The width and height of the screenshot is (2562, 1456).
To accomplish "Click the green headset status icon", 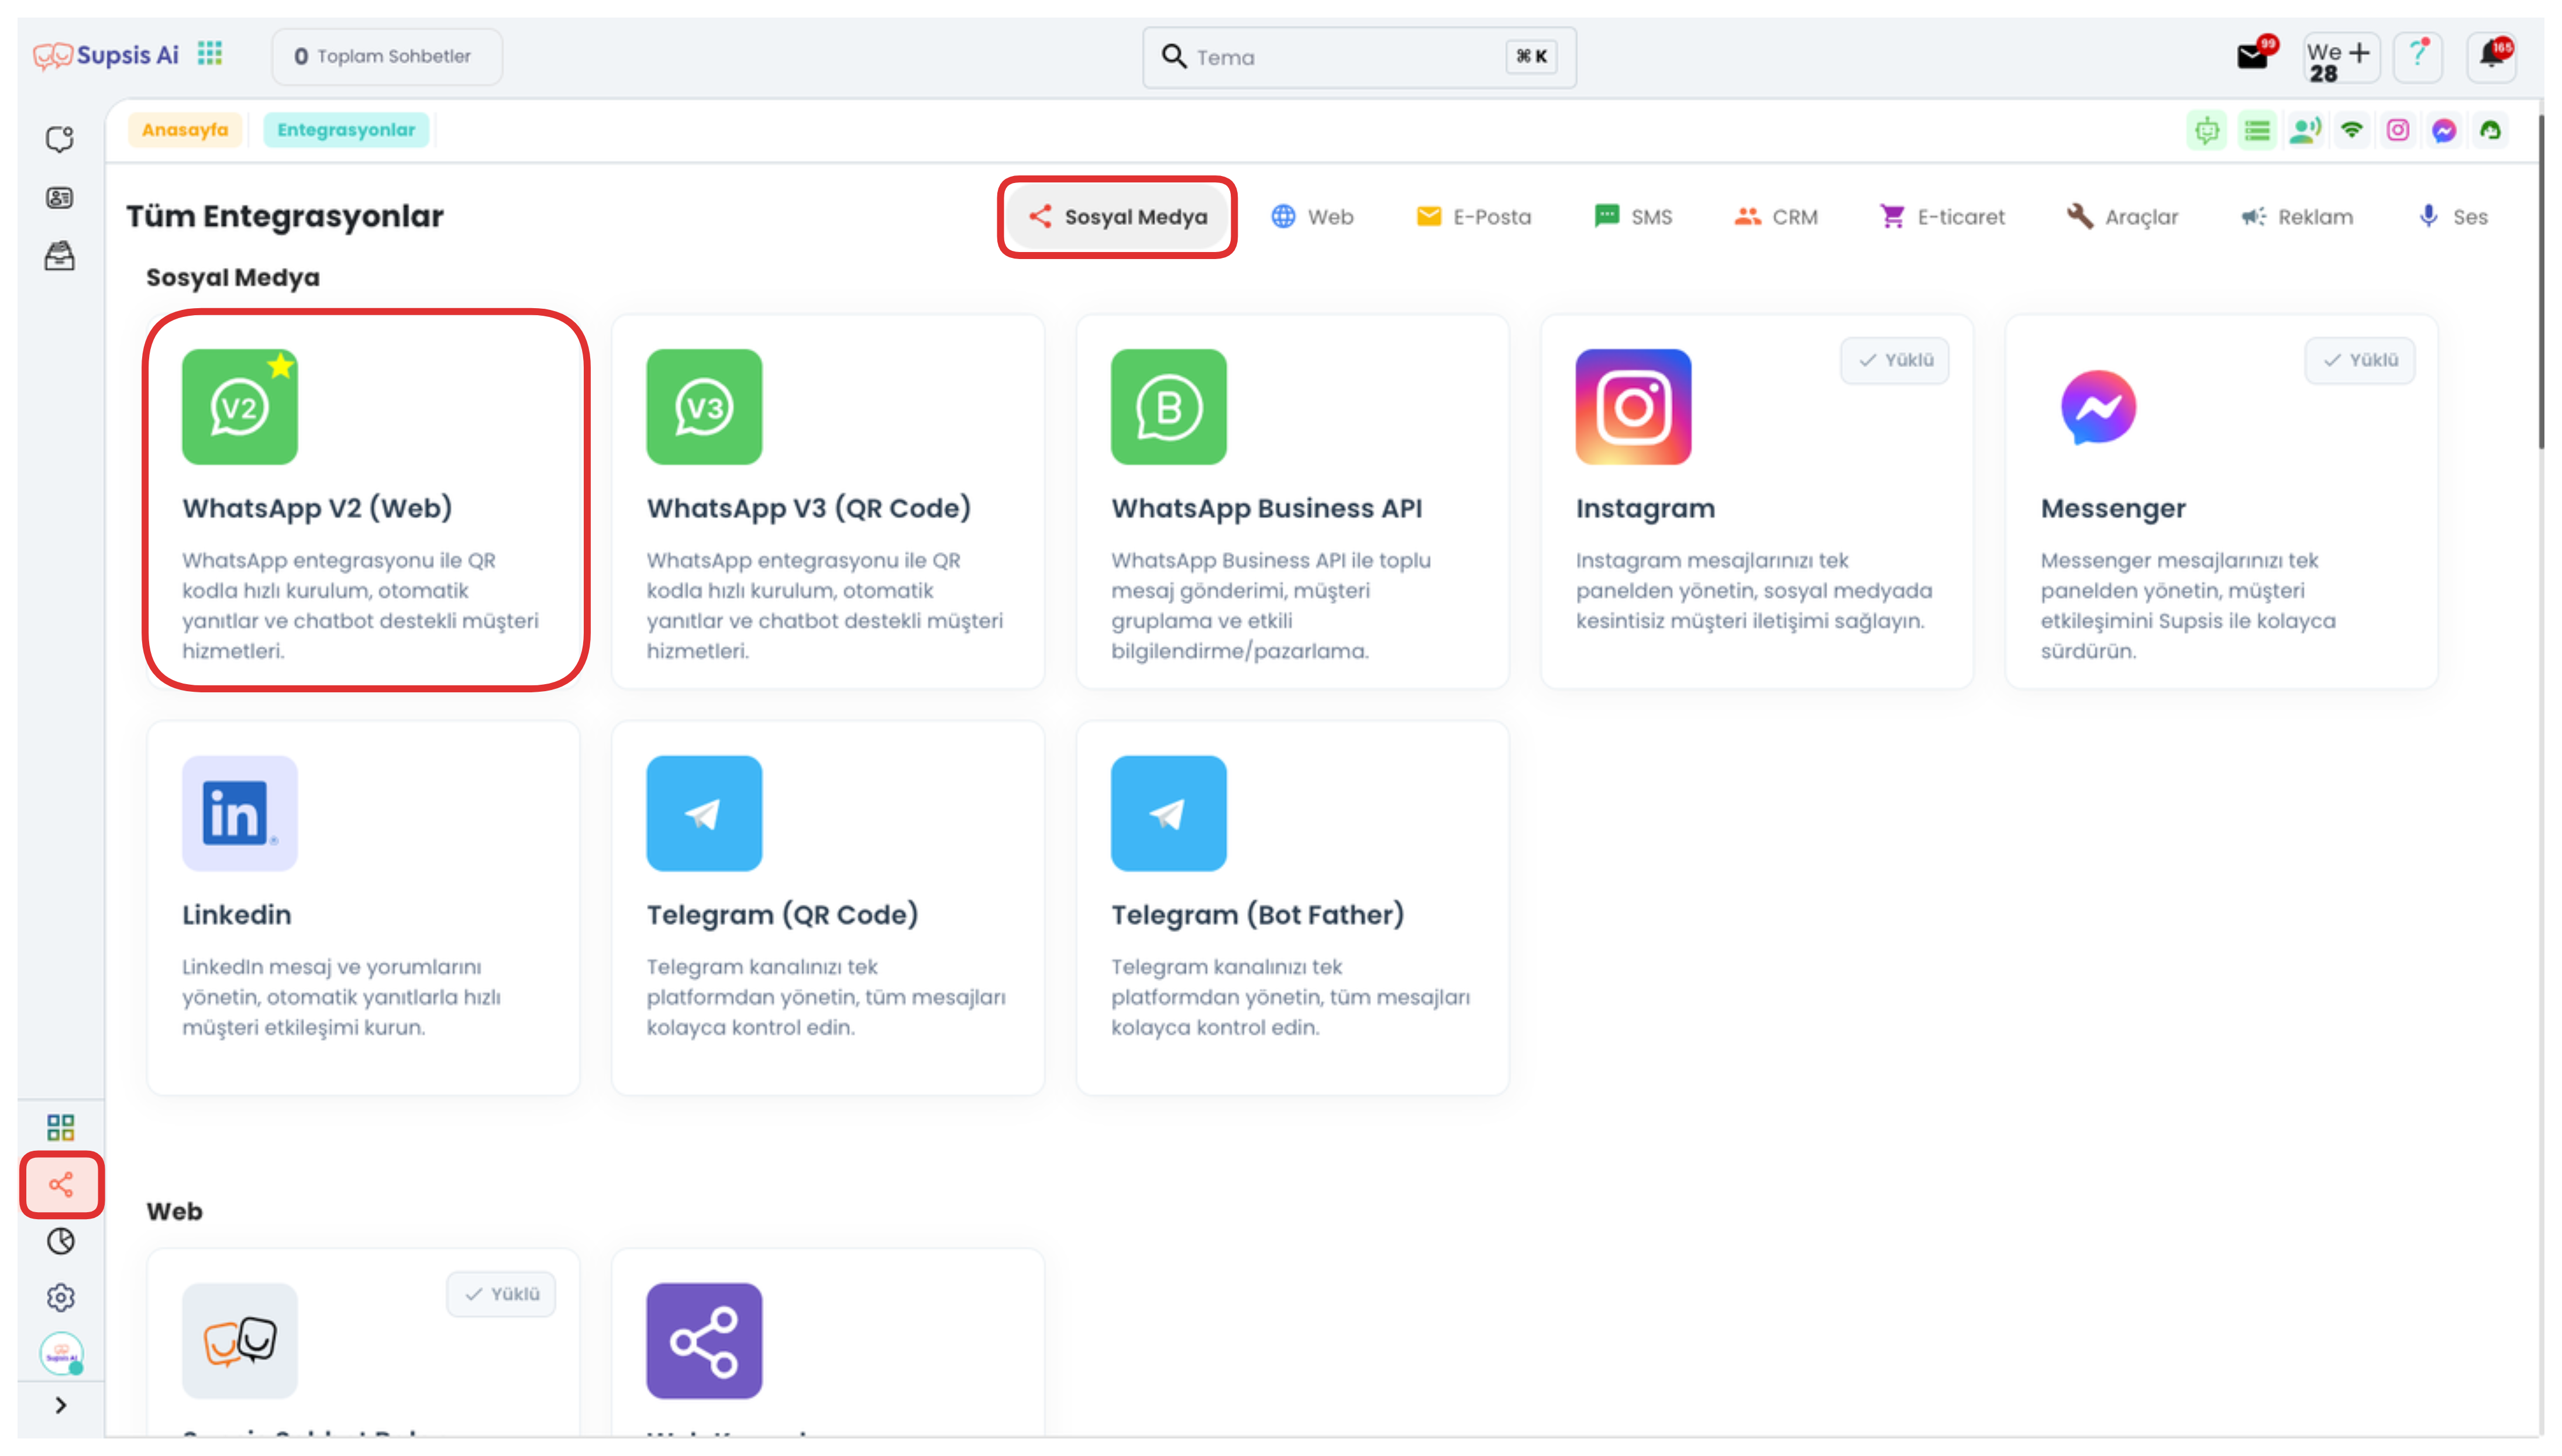I will coord(2490,130).
